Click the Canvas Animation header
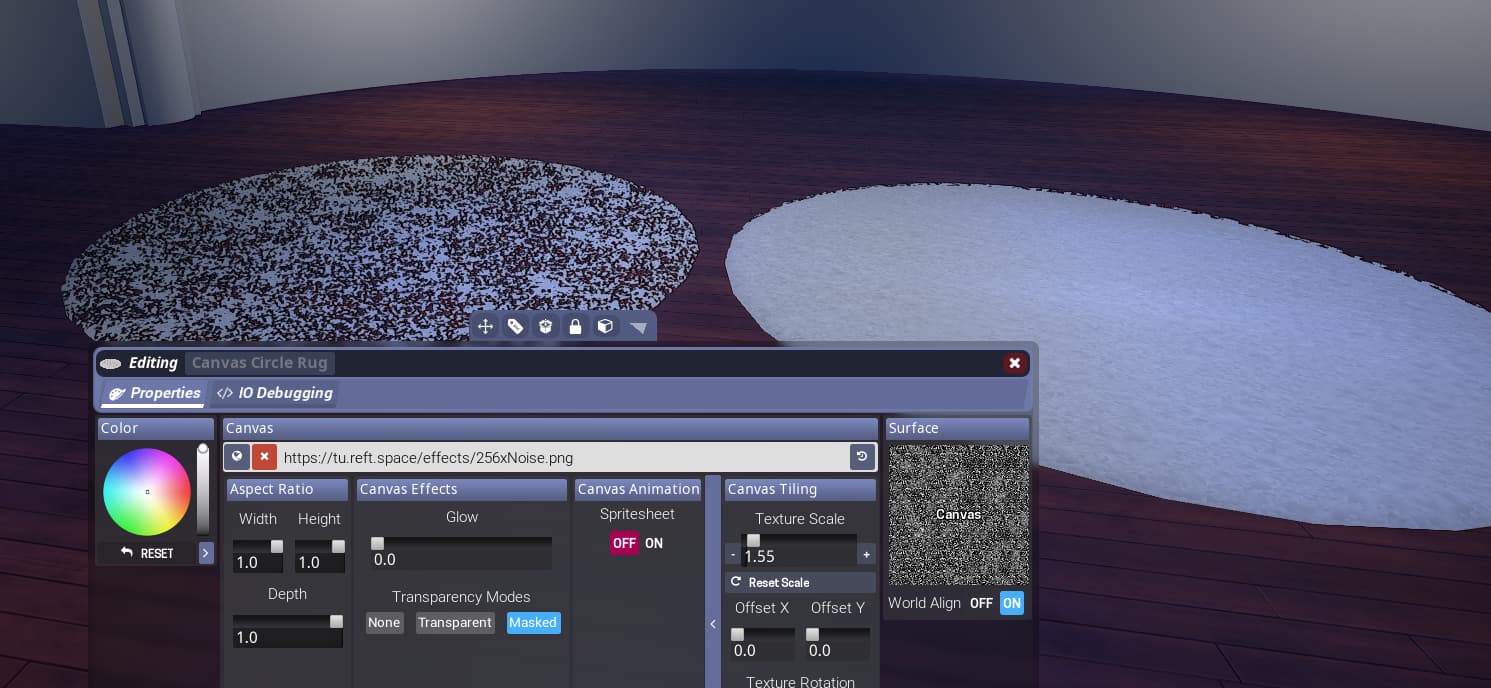Viewport: 1491px width, 688px height. [638, 489]
